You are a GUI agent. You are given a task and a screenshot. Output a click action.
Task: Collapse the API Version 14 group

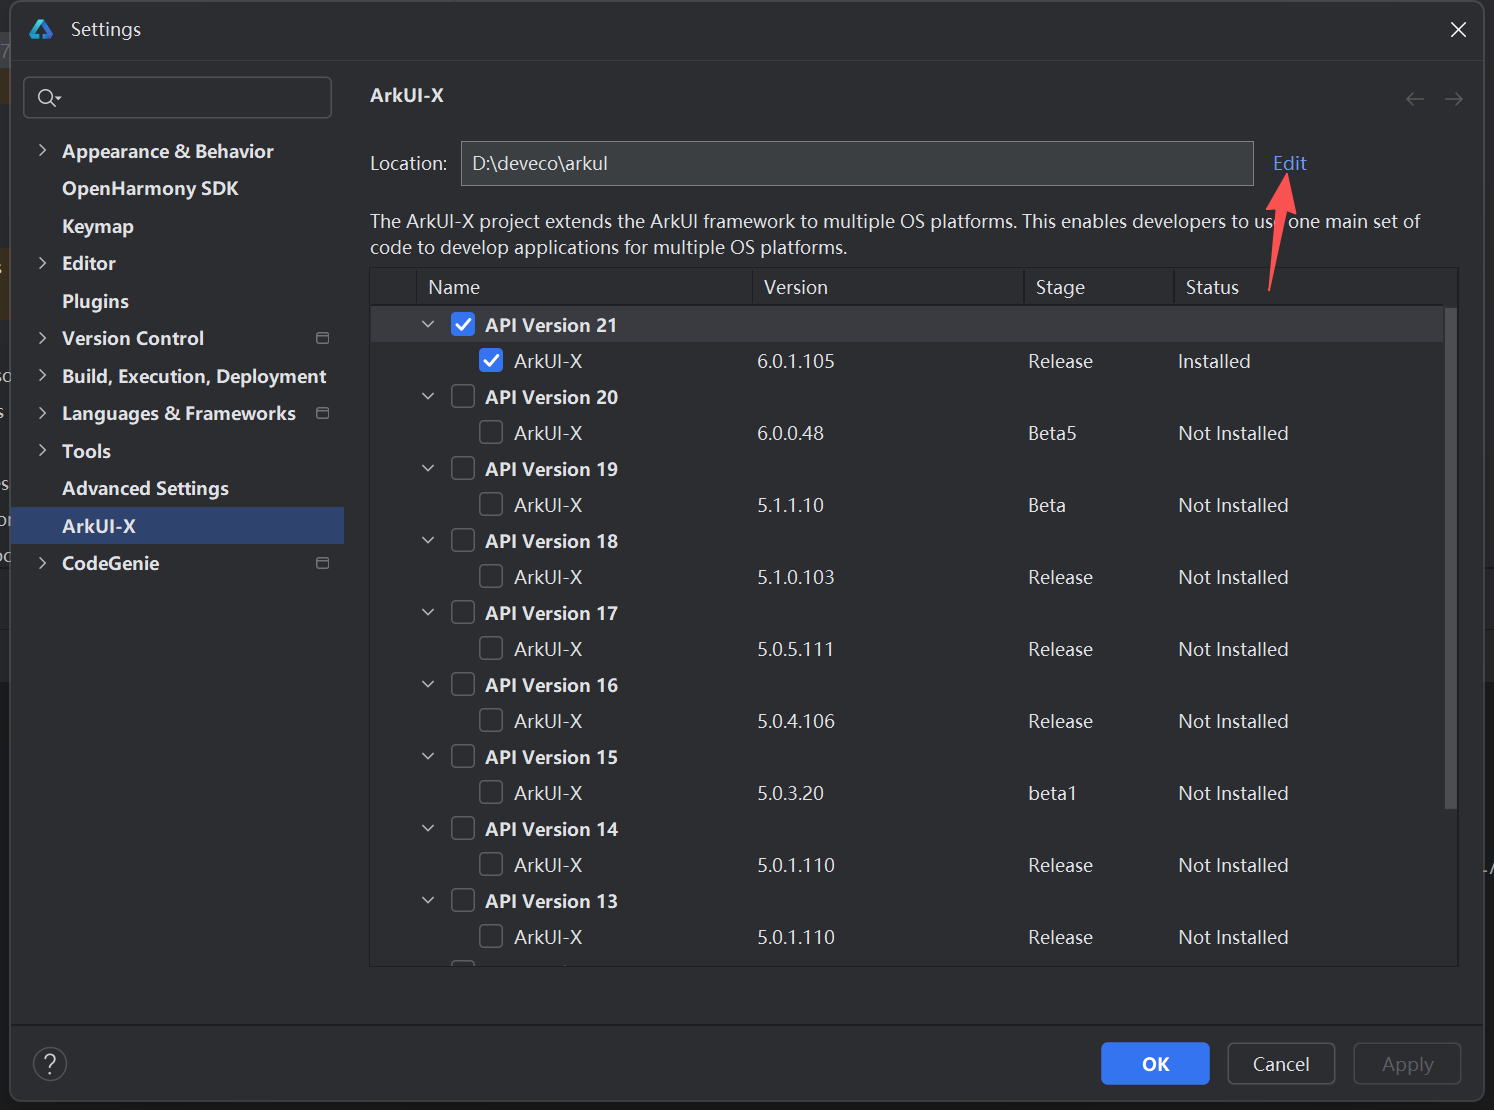pyautogui.click(x=428, y=829)
